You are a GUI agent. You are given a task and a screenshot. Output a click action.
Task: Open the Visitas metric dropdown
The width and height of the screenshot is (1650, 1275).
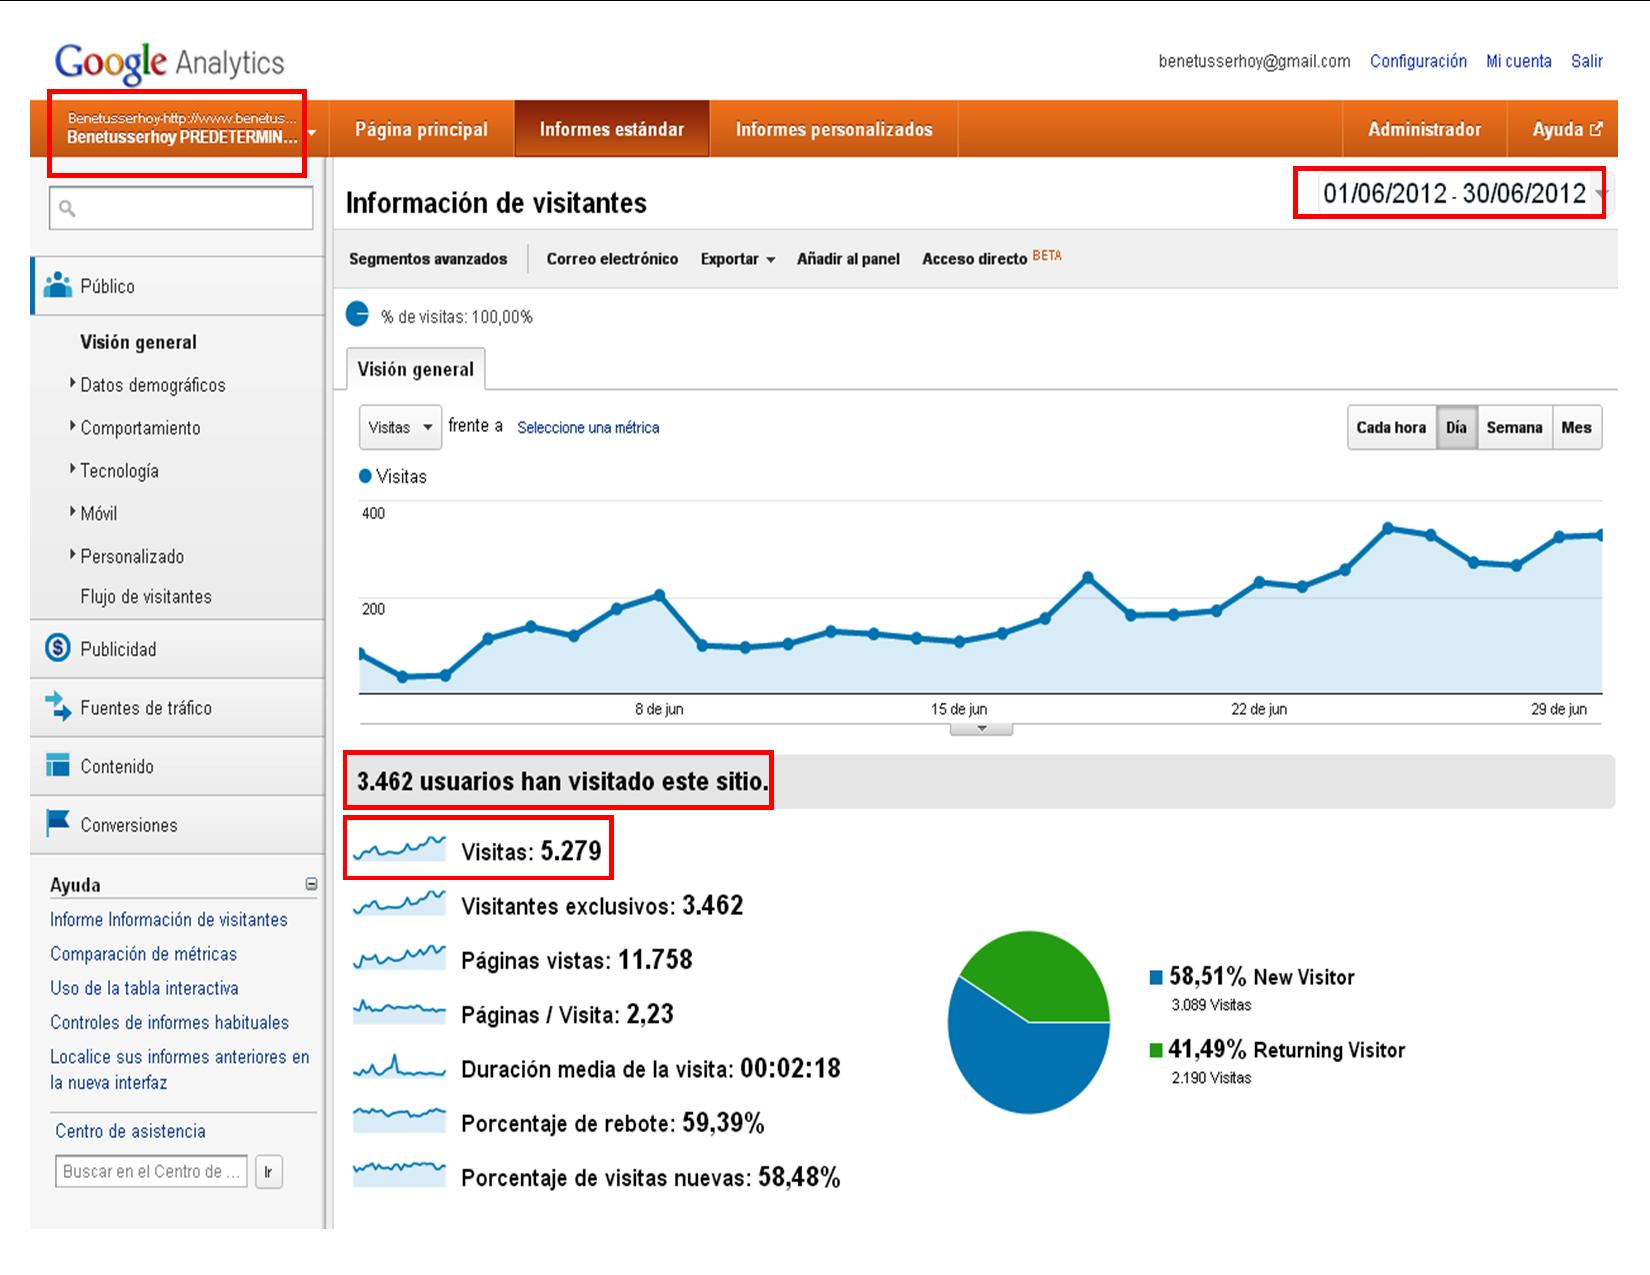[x=400, y=427]
